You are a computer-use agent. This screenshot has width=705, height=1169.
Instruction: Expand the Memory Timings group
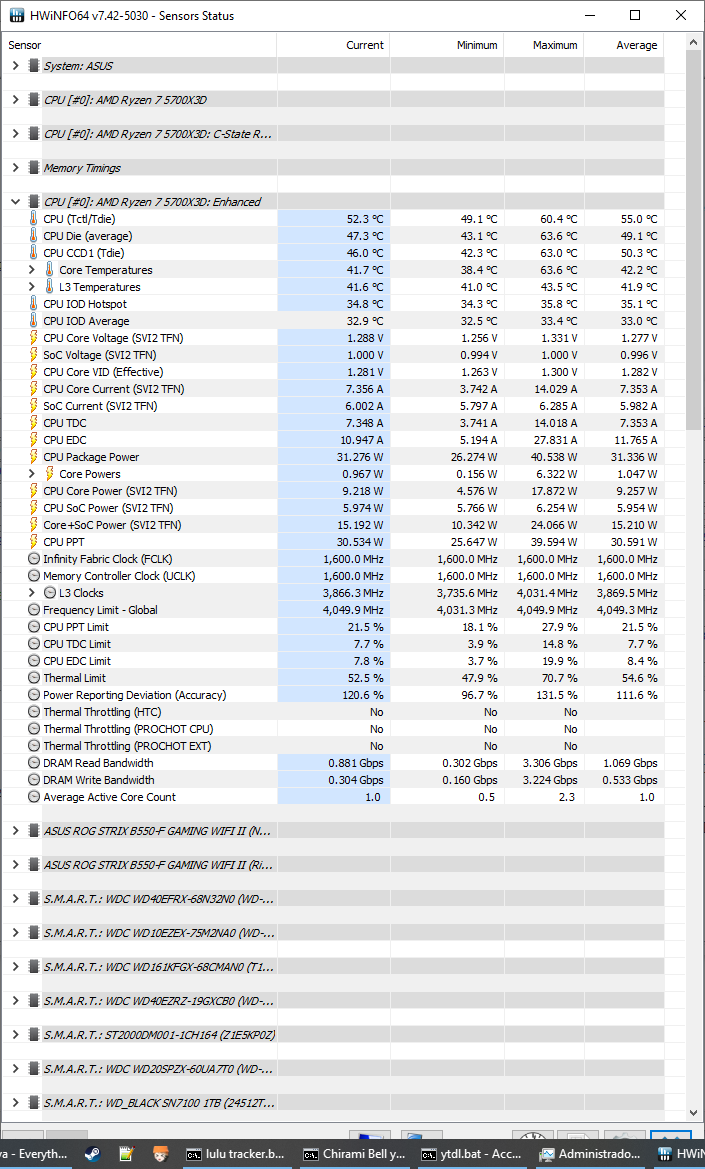(15, 168)
